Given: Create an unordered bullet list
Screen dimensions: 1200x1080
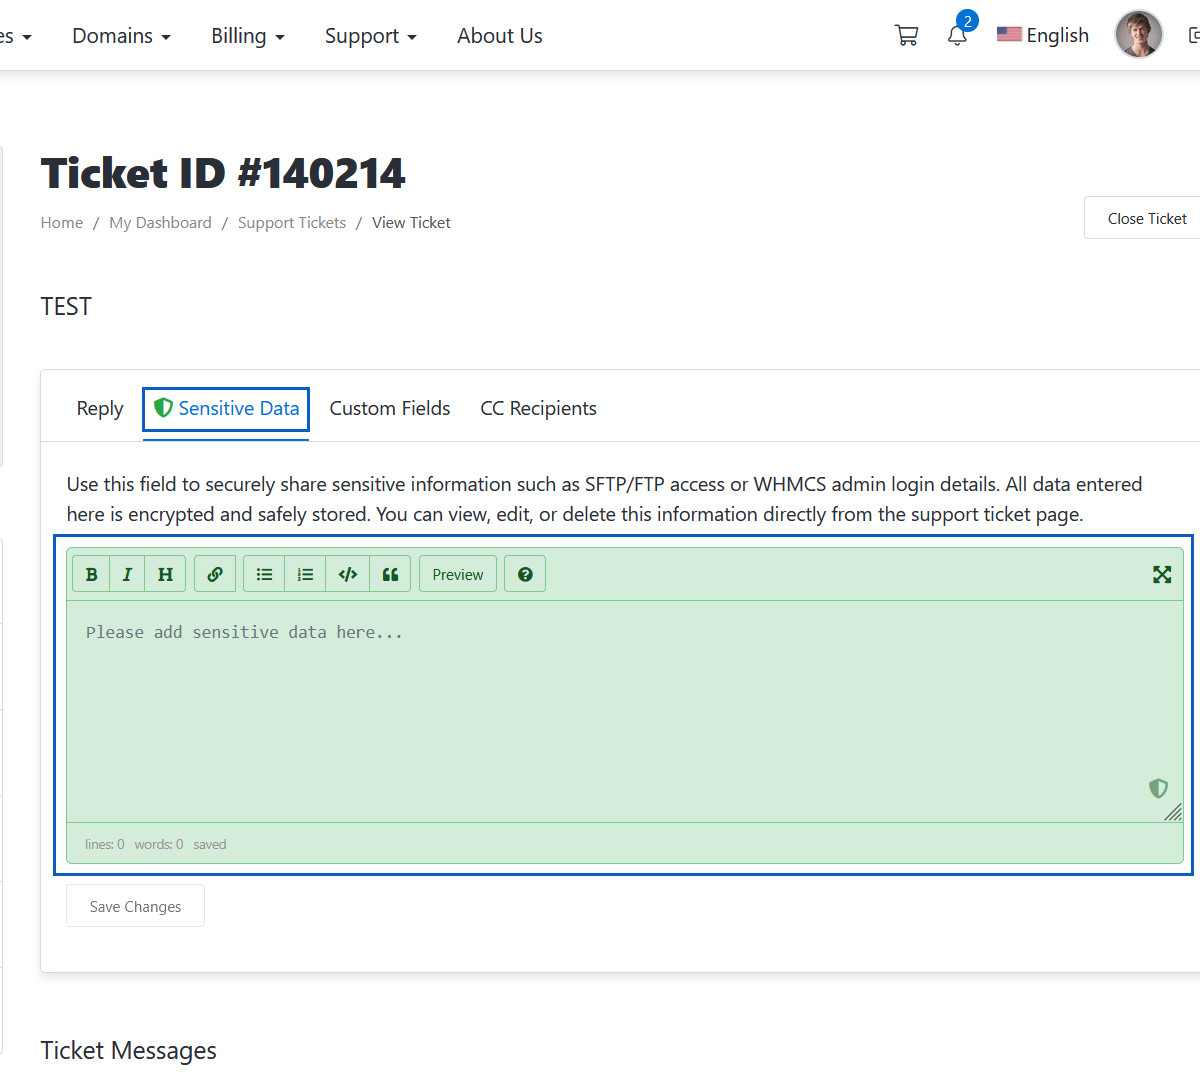Looking at the screenshot, I should click(264, 574).
